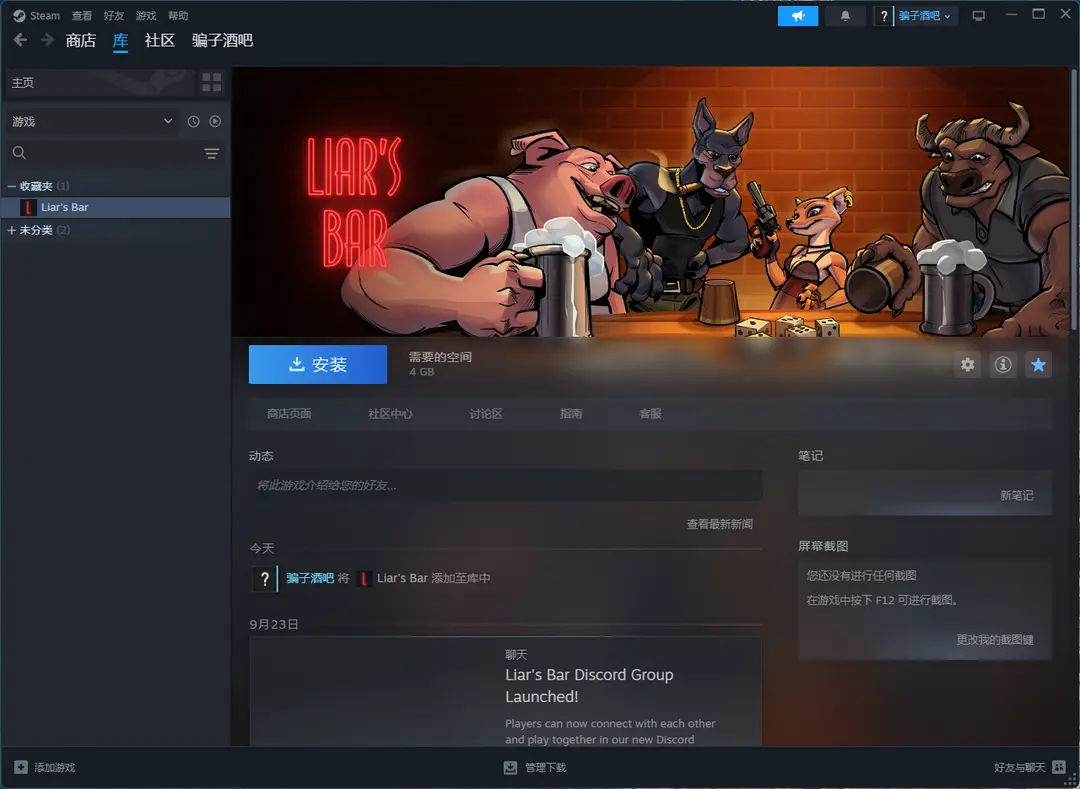This screenshot has height=789, width=1080.
Task: Click 更改我的截图键 link
Action: pos(995,640)
